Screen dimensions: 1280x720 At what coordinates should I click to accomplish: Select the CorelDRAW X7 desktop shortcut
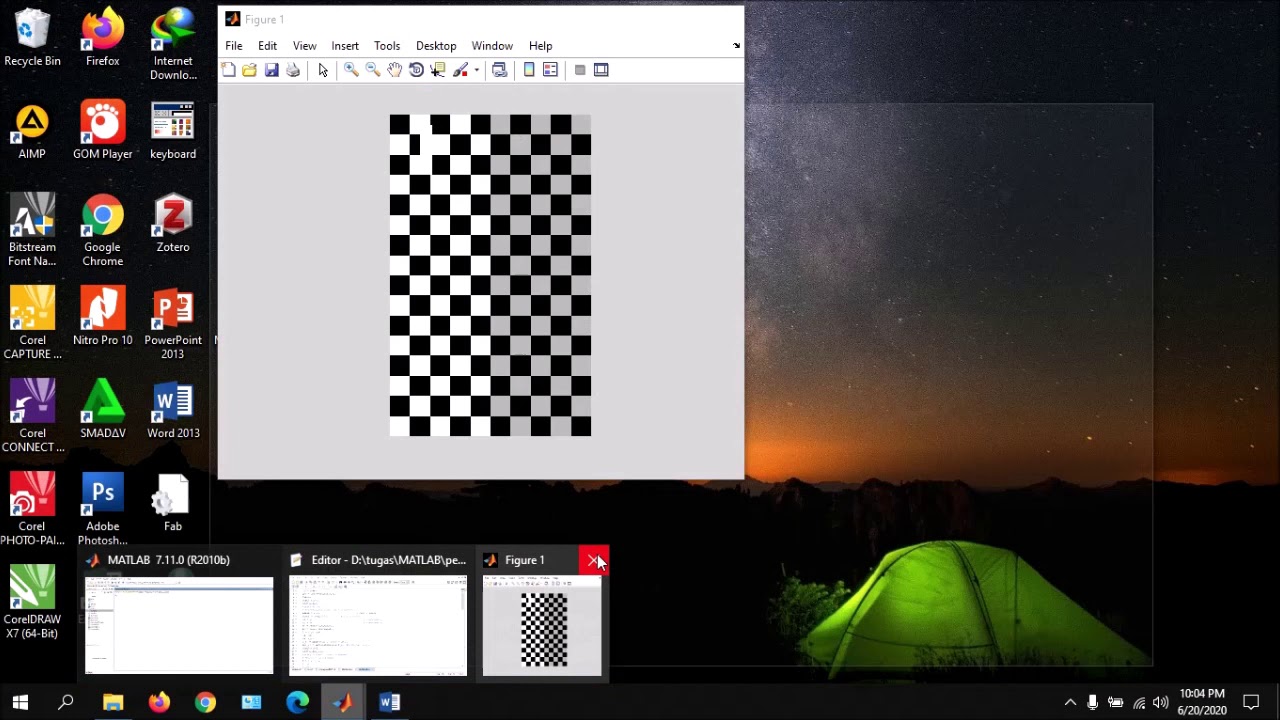click(x=32, y=603)
